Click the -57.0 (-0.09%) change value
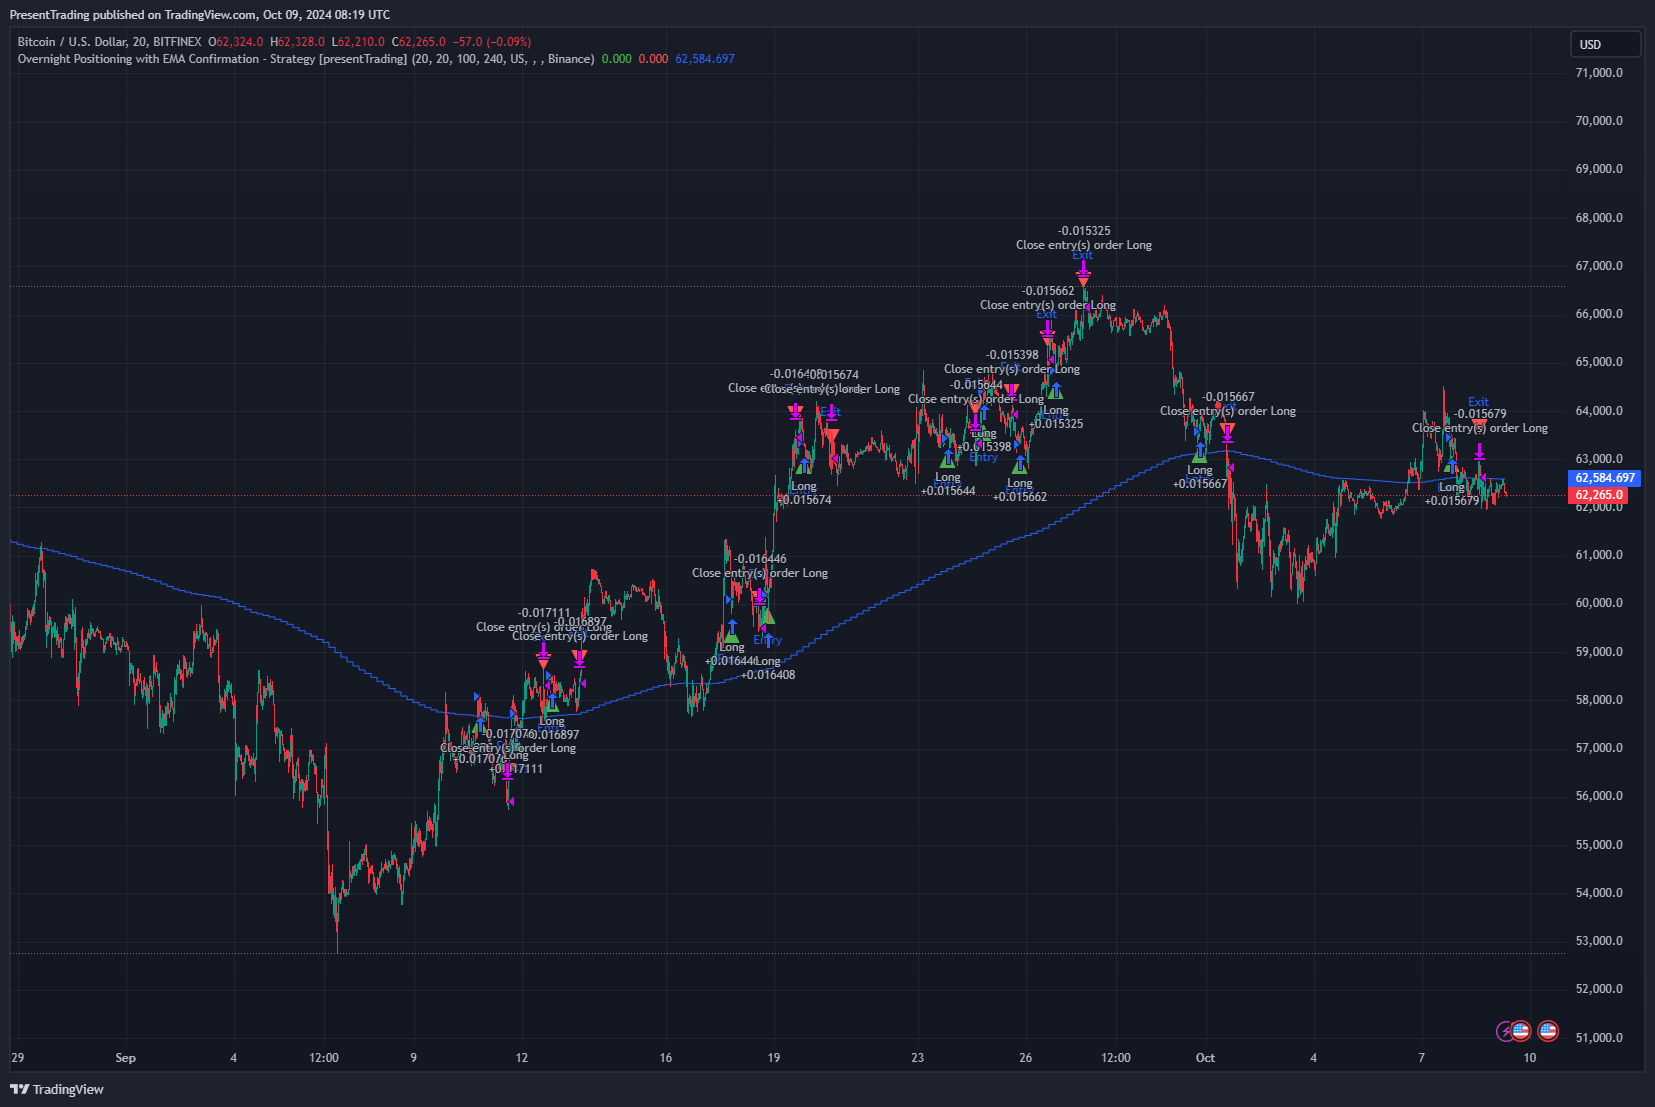This screenshot has height=1107, width=1655. click(492, 42)
